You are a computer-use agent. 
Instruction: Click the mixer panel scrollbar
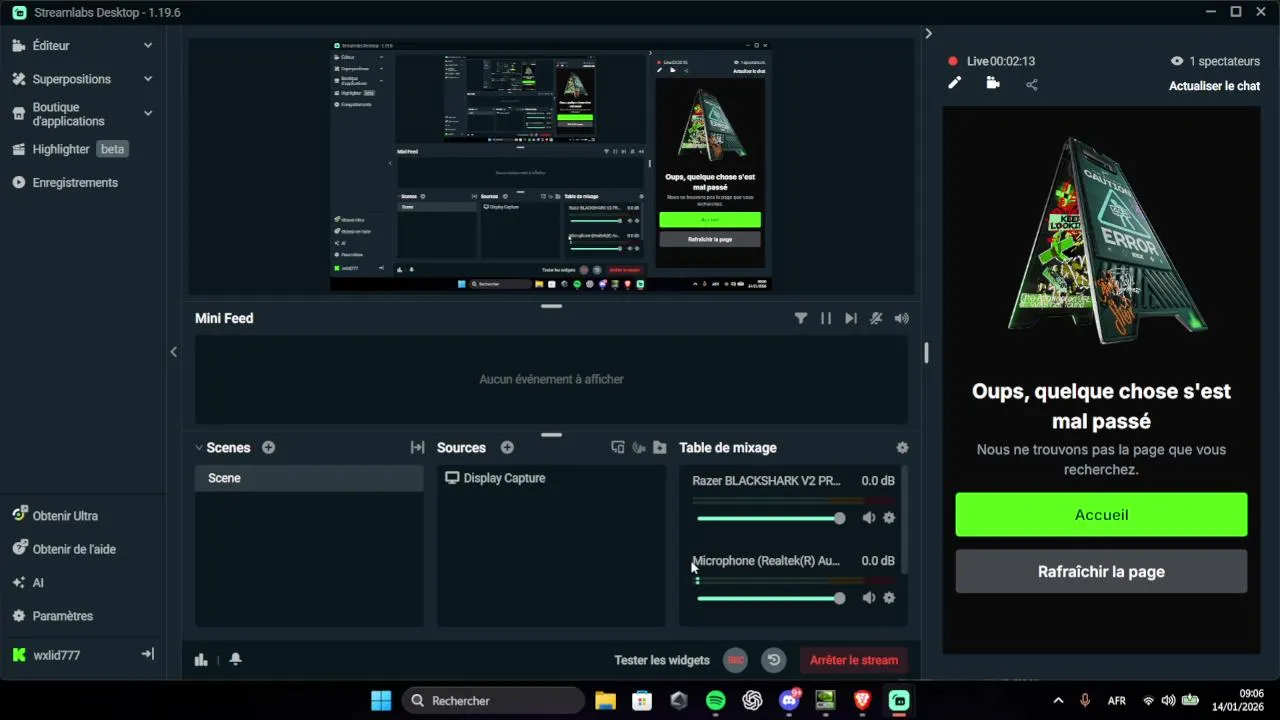(904, 522)
